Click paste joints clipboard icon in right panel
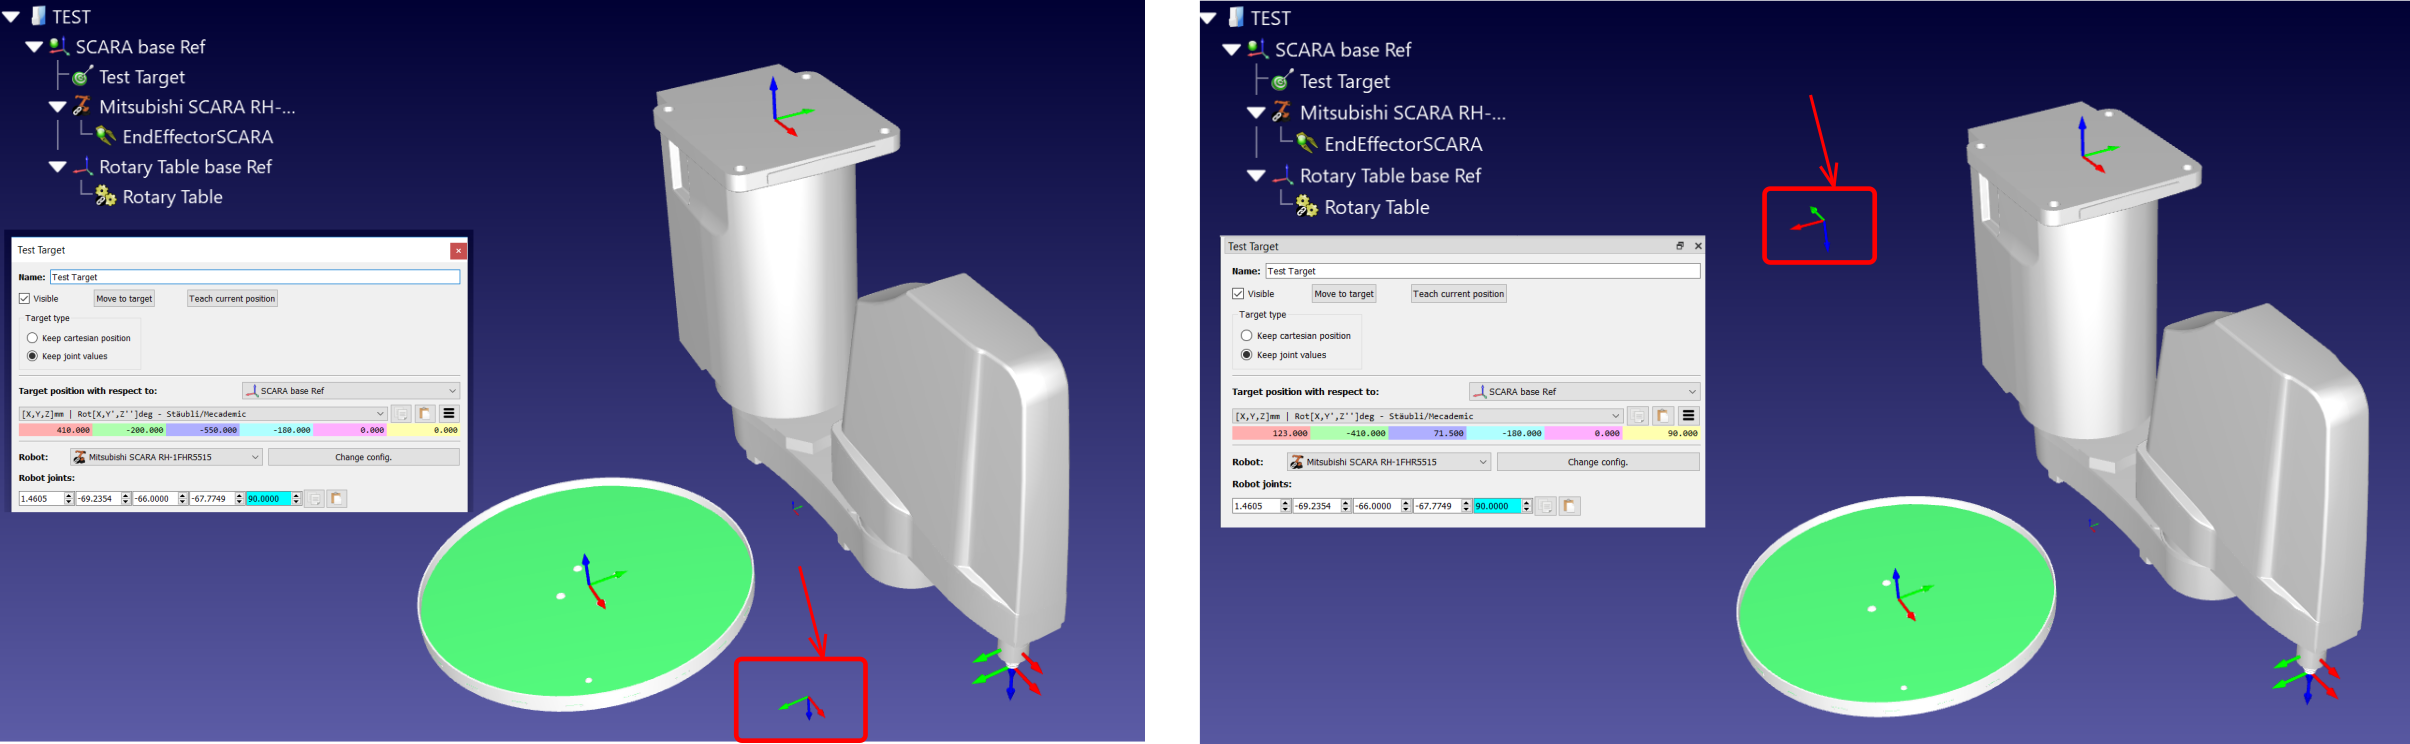This screenshot has height=744, width=2410. pos(1570,506)
